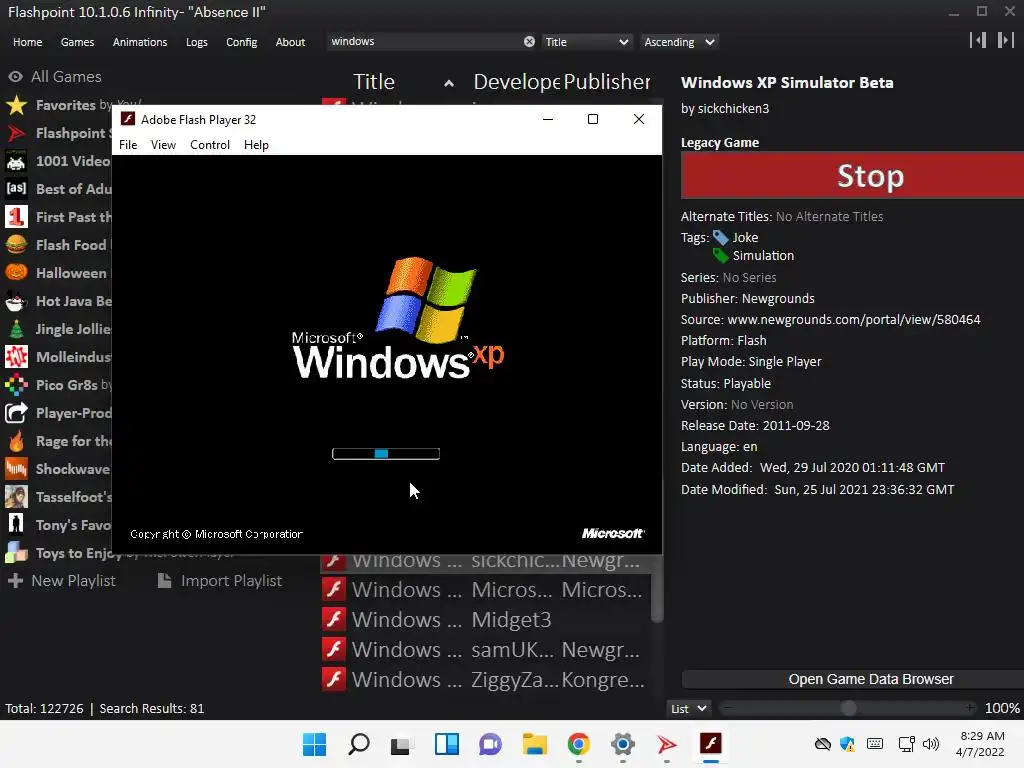Screen dimensions: 1024x768
Task: Open the Hot Java coffee cup icon
Action: click(x=16, y=301)
